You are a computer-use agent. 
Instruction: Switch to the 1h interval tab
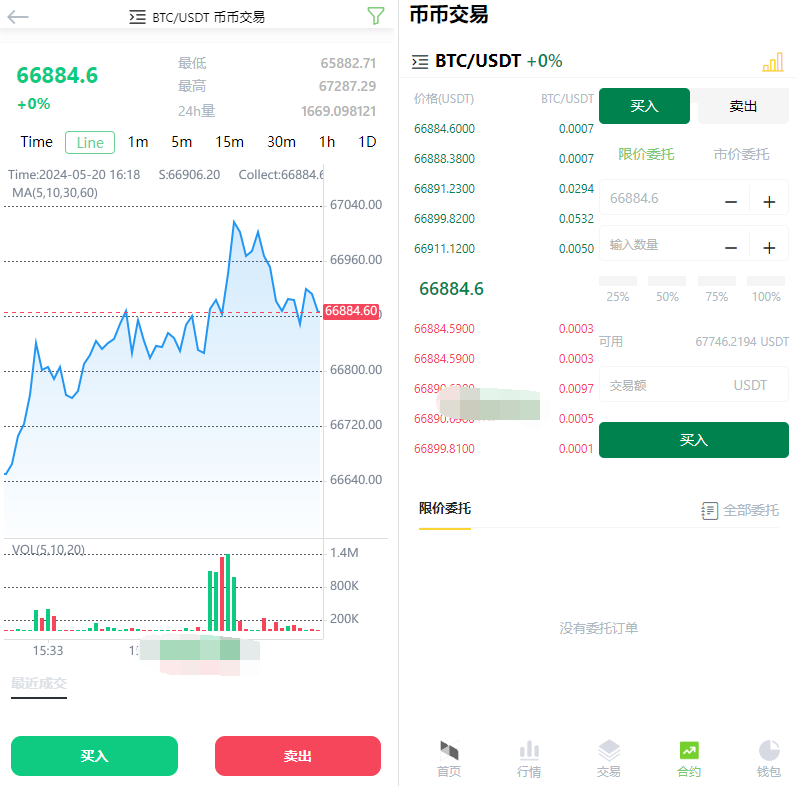(327, 142)
